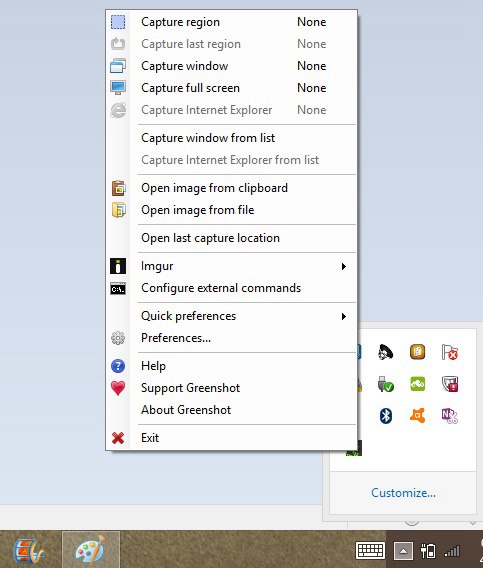The width and height of the screenshot is (483, 568).
Task: Expand the Quick preferences submenu
Action: [x=231, y=316]
